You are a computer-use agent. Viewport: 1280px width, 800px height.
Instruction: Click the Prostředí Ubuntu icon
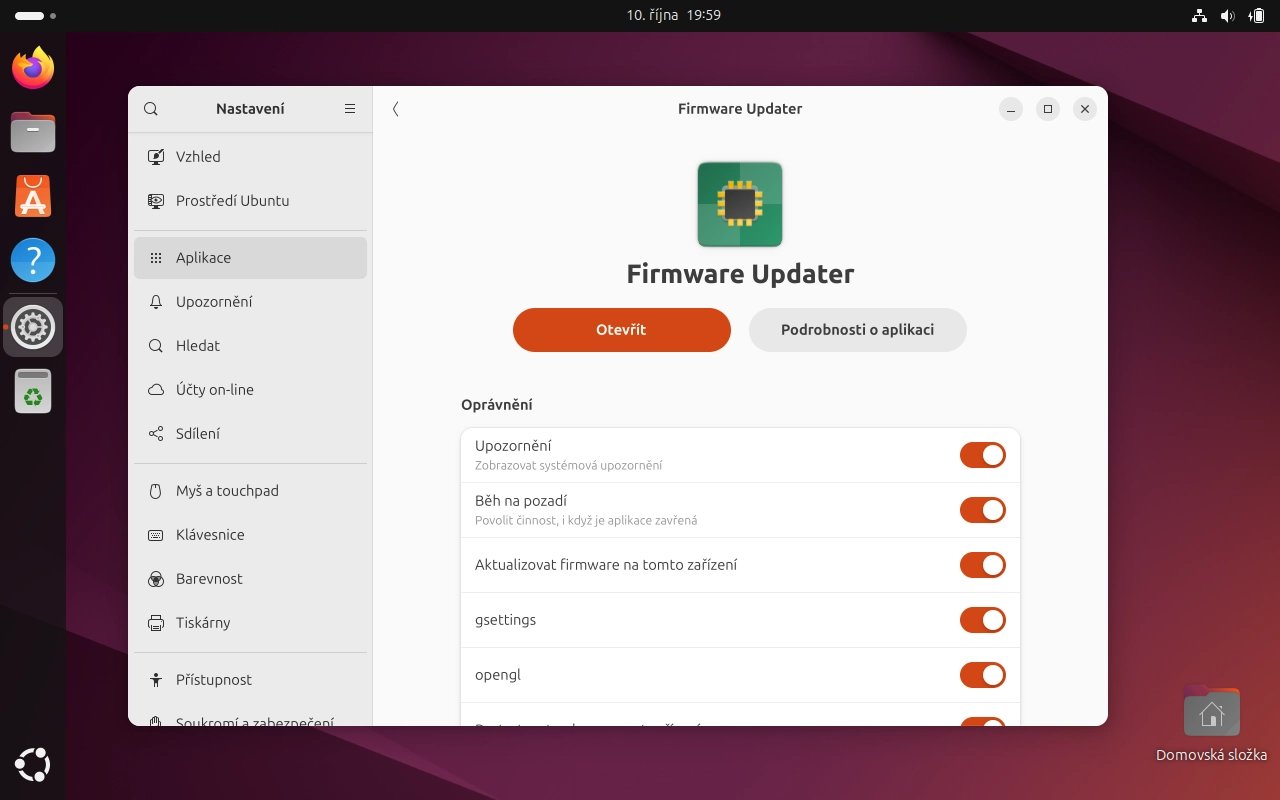tap(156, 201)
